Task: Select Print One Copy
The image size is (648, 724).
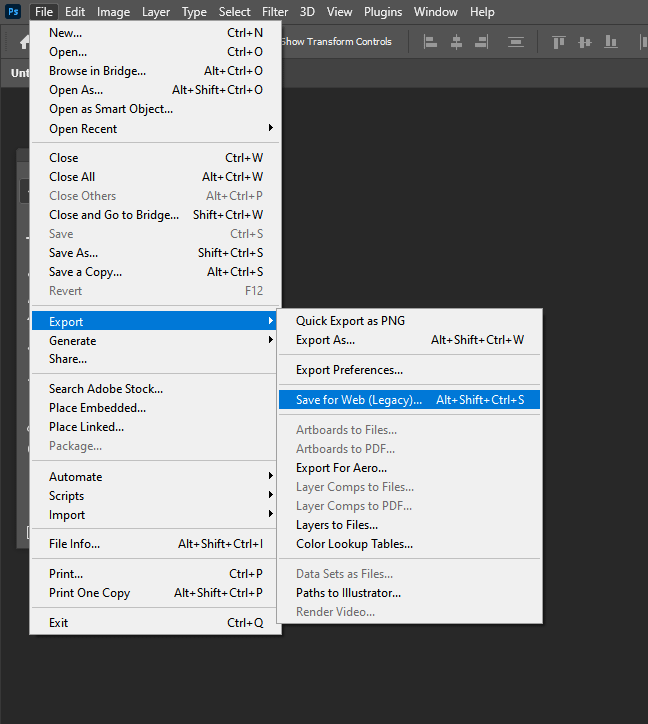Action: [156, 592]
